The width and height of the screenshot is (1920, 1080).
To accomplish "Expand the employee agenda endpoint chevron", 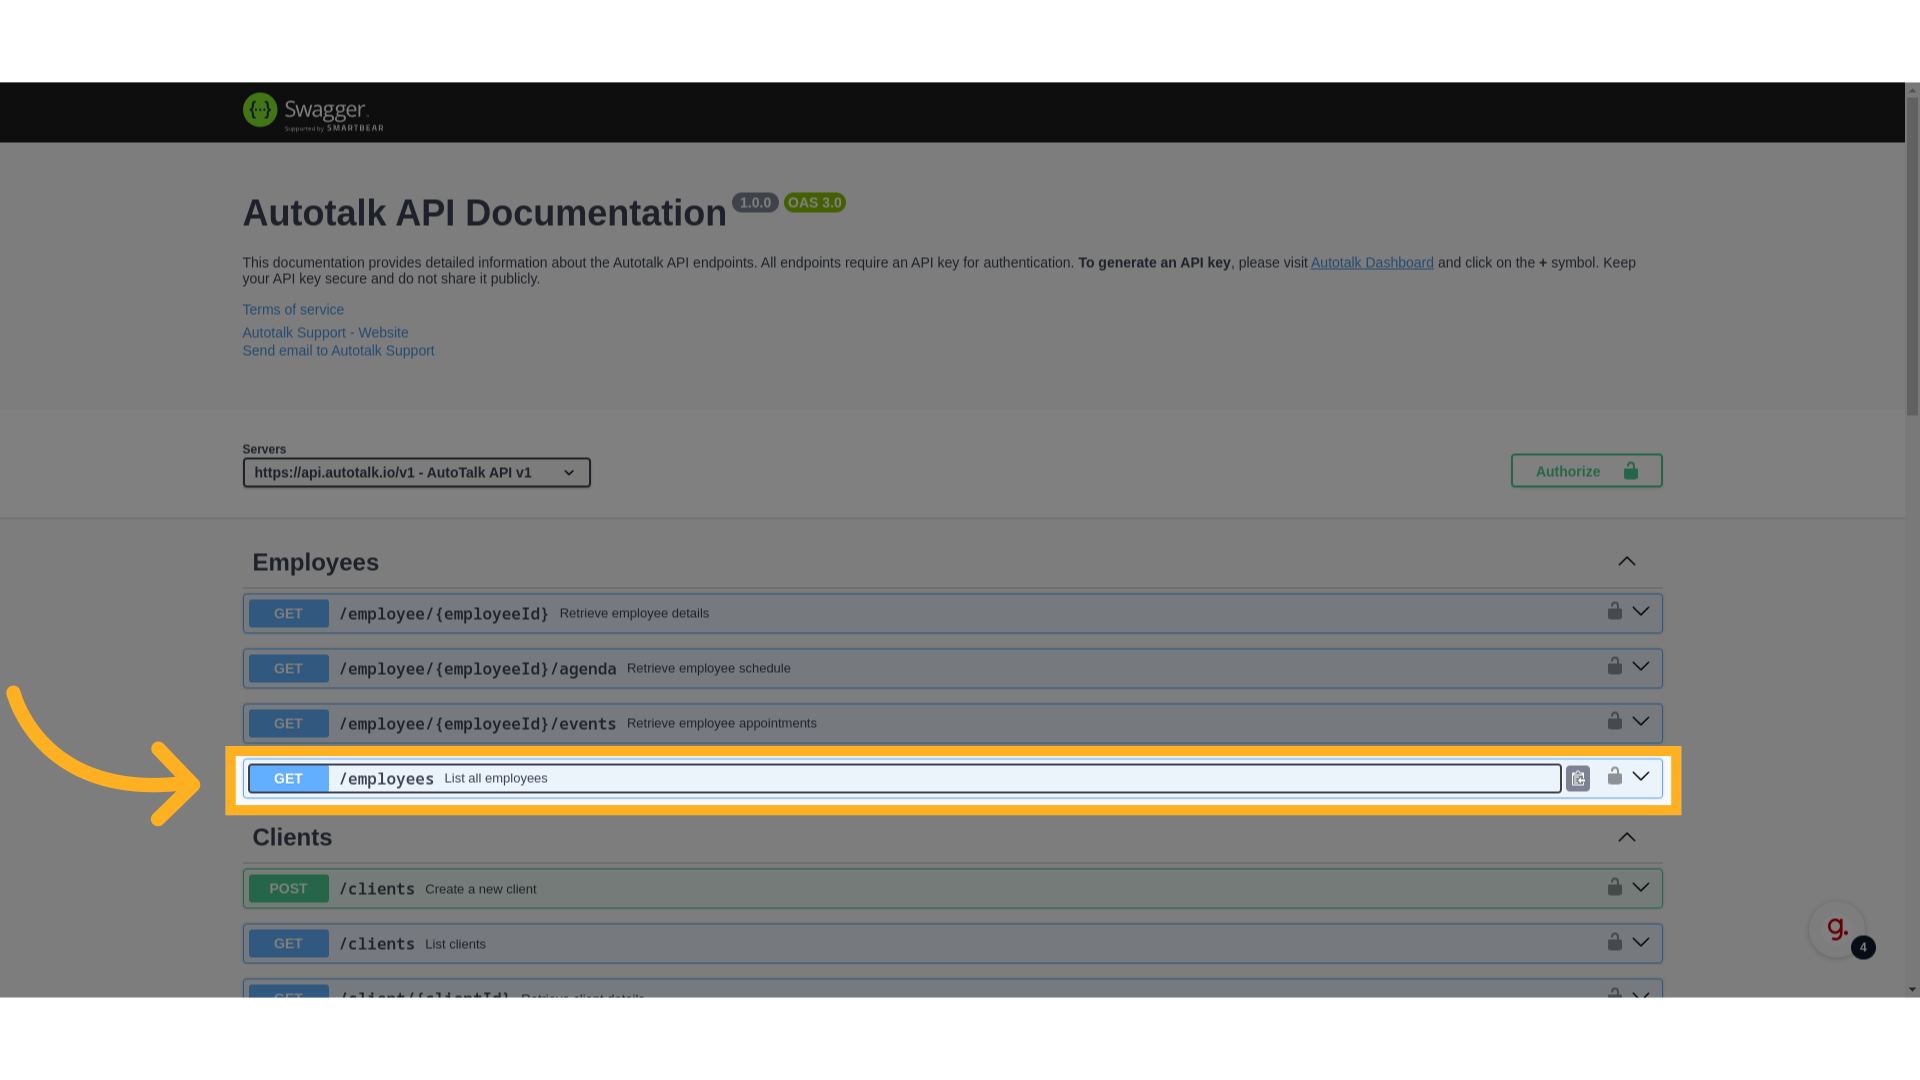I will point(1641,666).
